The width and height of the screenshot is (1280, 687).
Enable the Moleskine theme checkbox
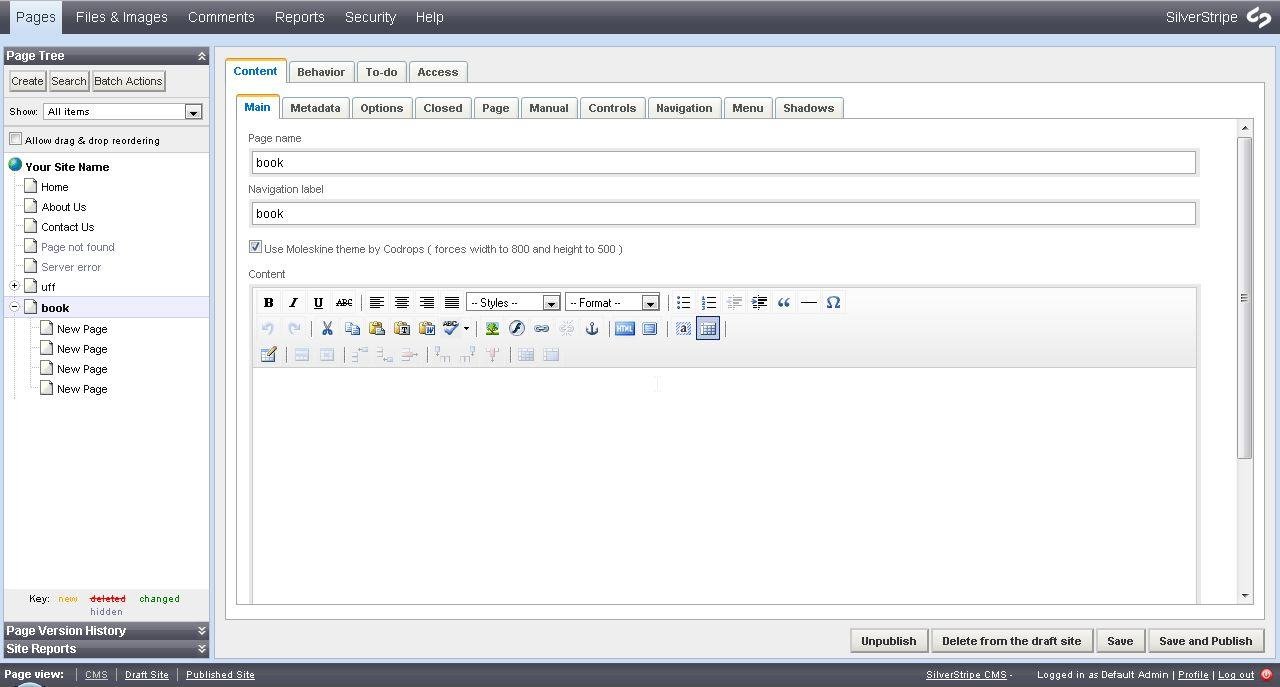[x=255, y=246]
